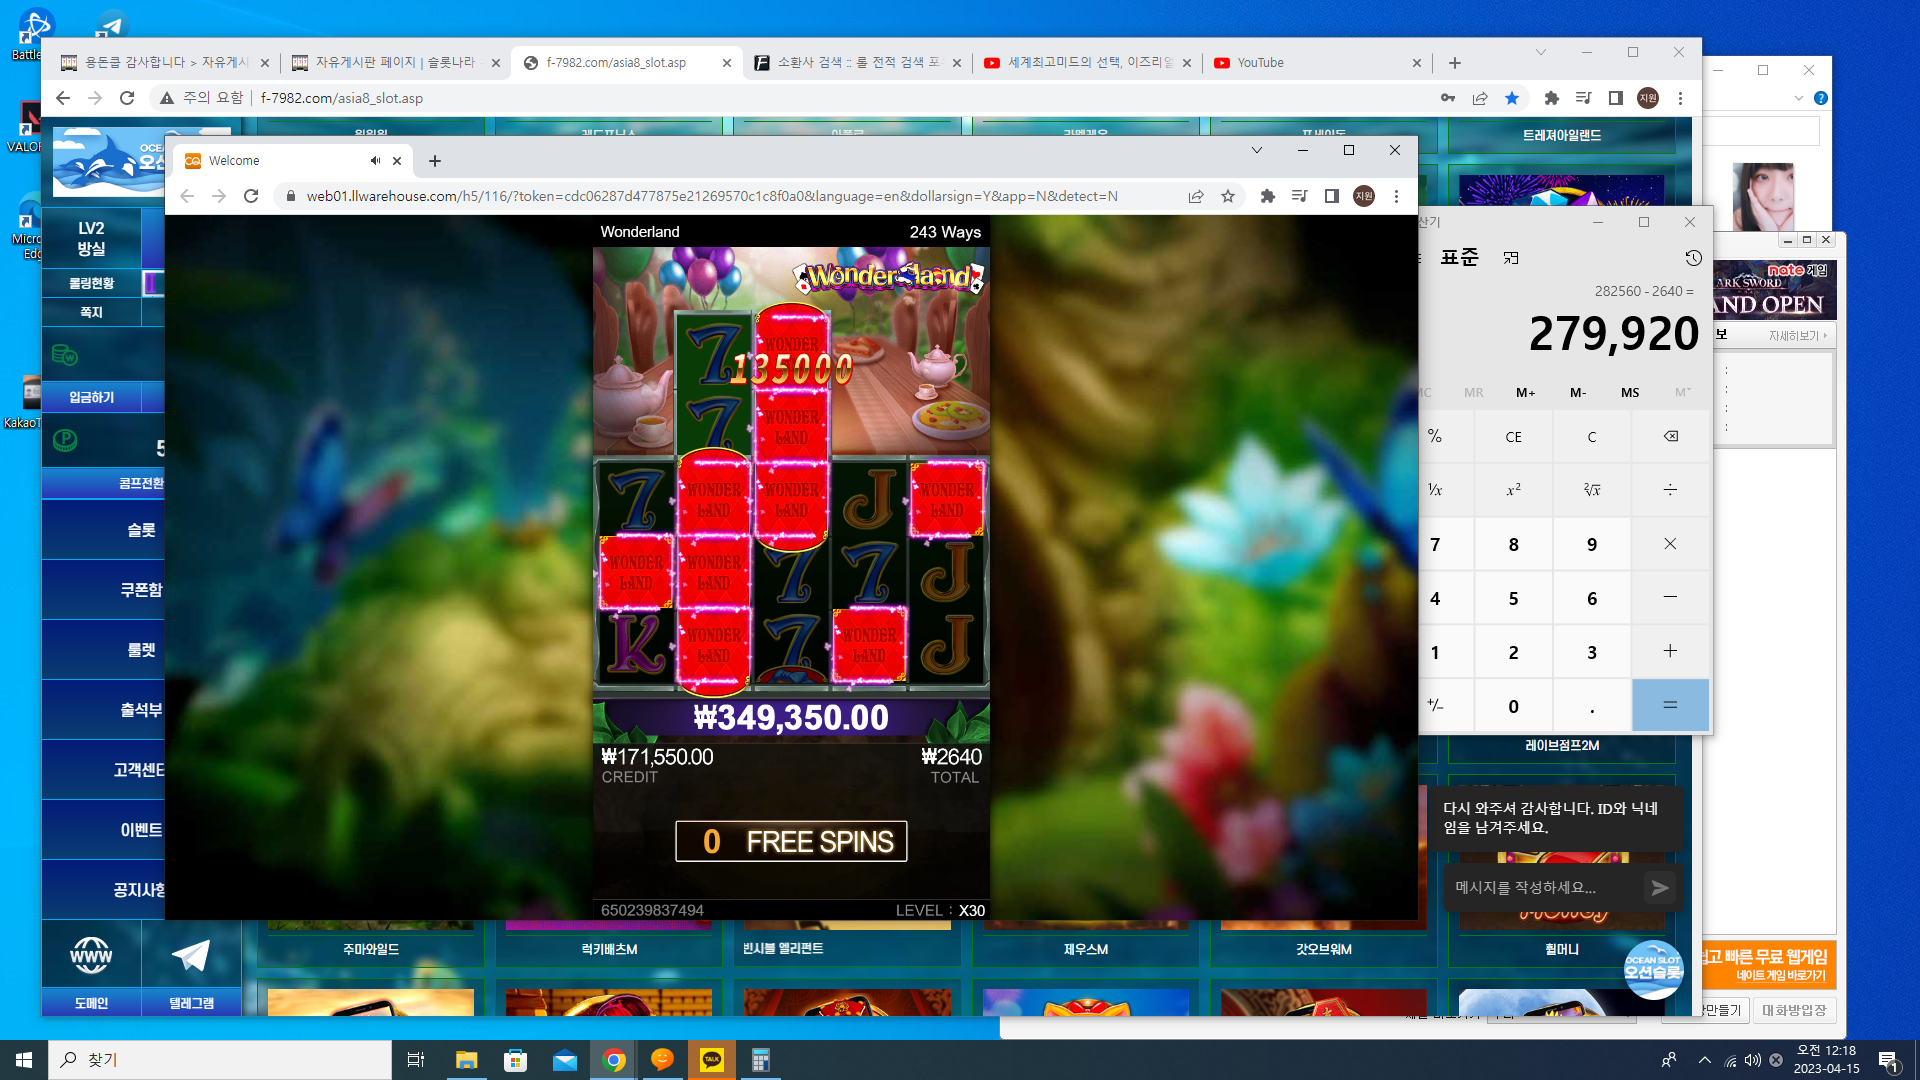Screen dimensions: 1920x1080
Task: Click the calculator square root key
Action: 1592,490
